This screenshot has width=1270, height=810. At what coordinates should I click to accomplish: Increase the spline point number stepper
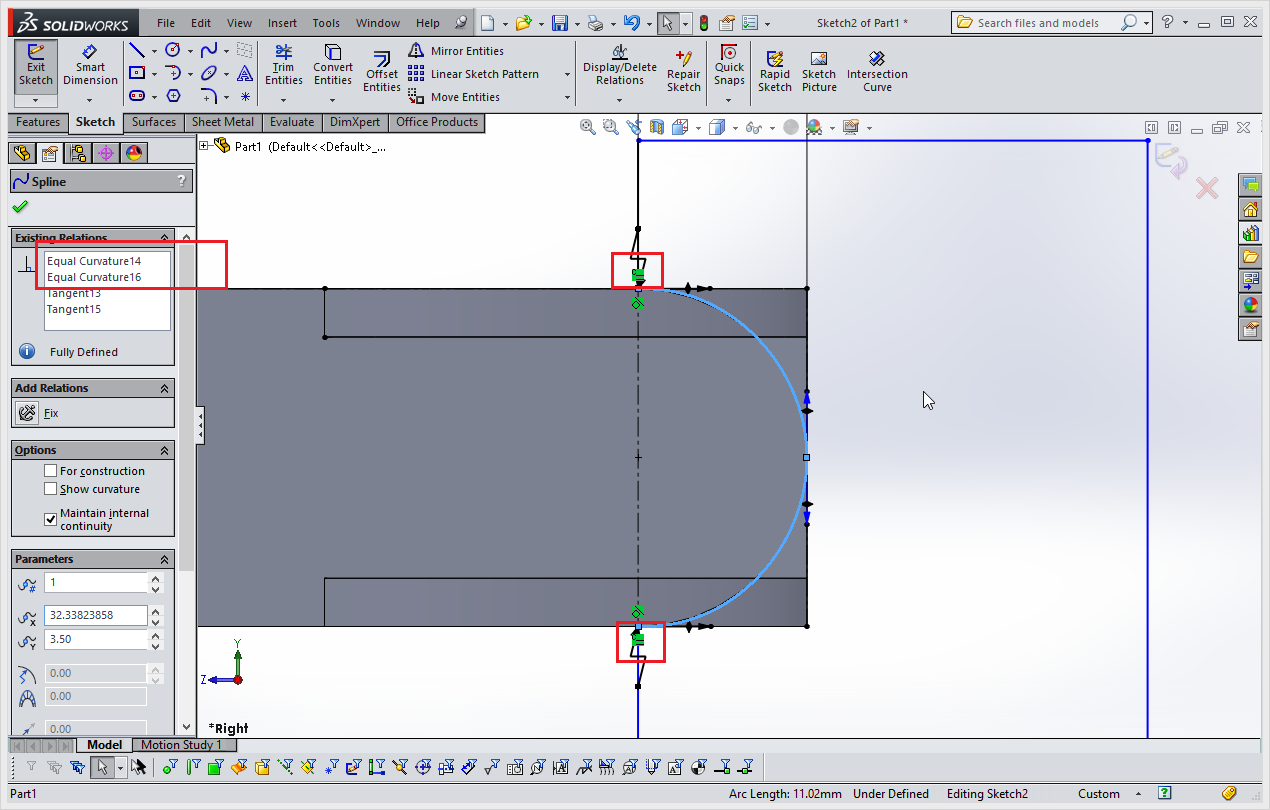coord(155,578)
